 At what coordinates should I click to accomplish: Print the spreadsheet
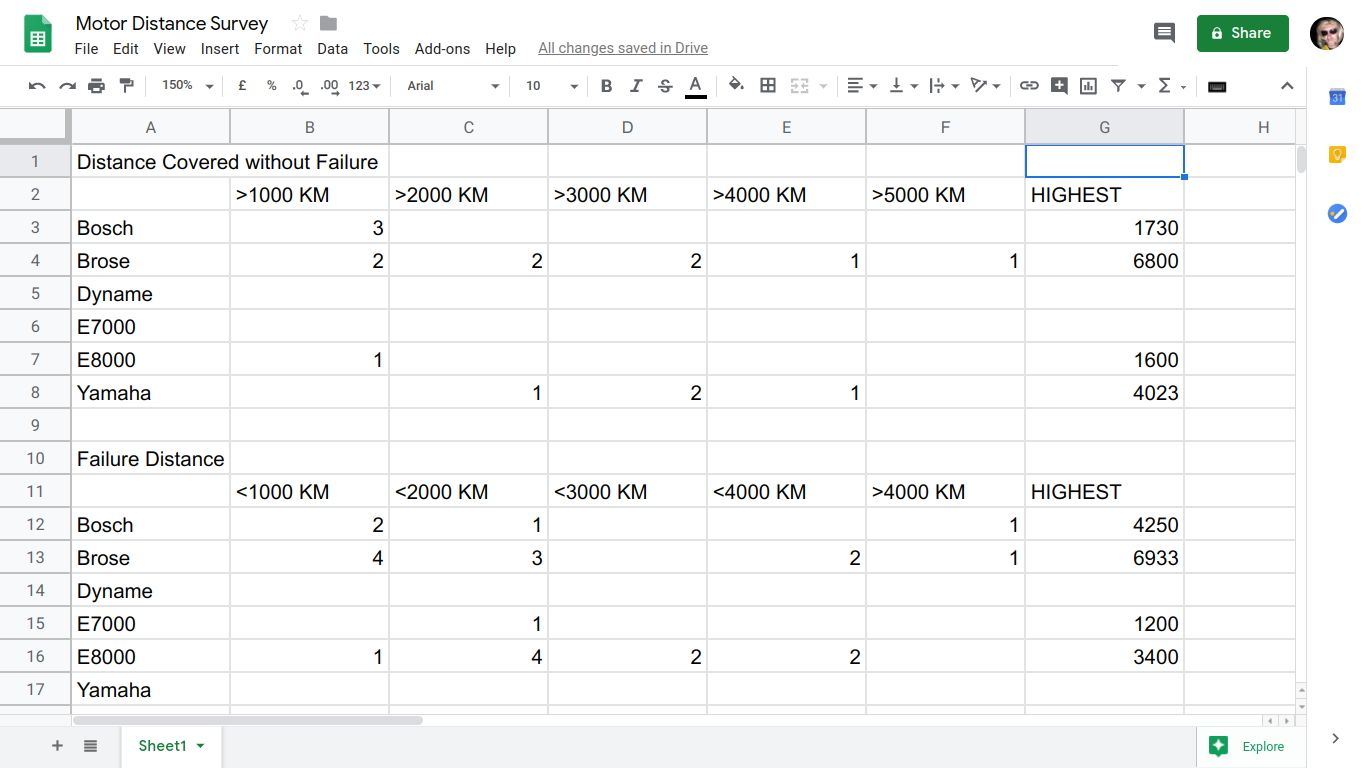click(96, 86)
